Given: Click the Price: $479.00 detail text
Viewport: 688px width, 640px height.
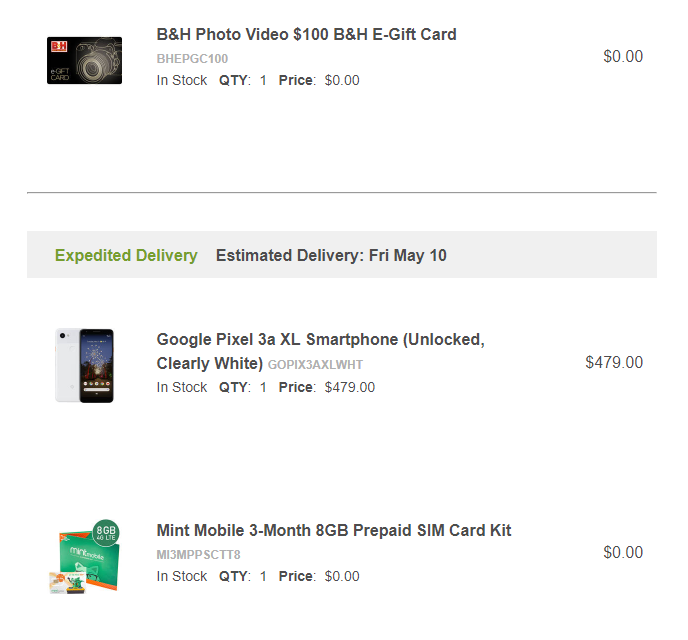Looking at the screenshot, I should (x=327, y=387).
